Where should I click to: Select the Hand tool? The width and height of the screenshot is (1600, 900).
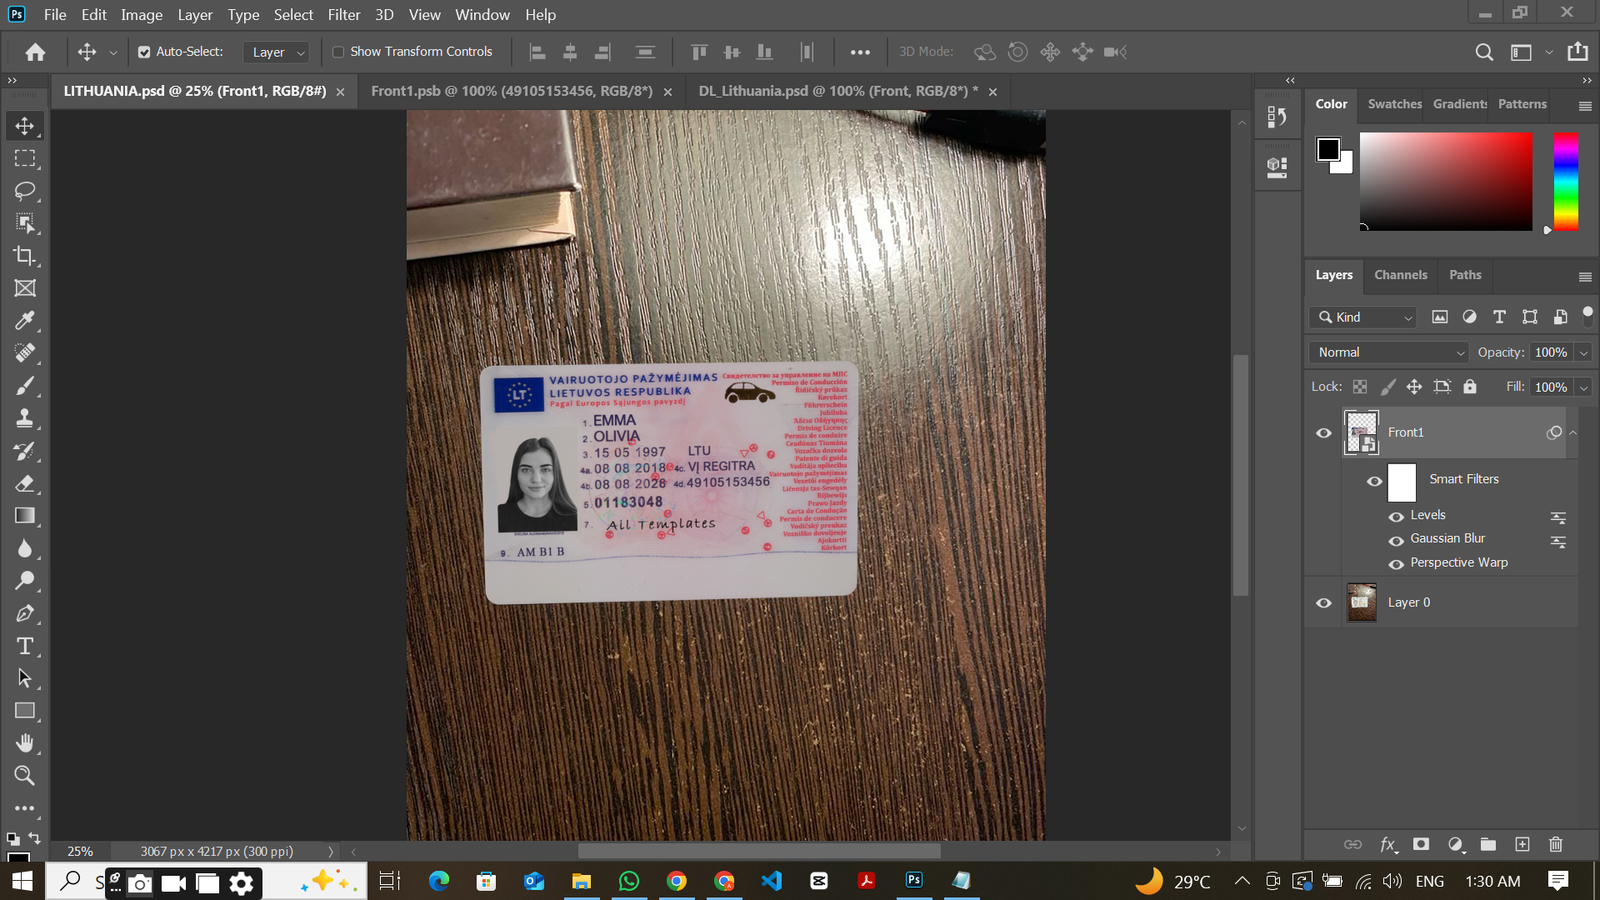(25, 743)
